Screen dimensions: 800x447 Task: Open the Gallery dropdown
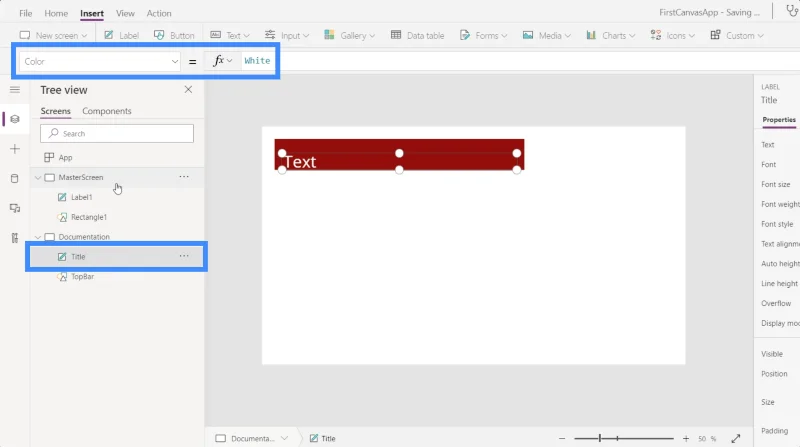coord(349,35)
